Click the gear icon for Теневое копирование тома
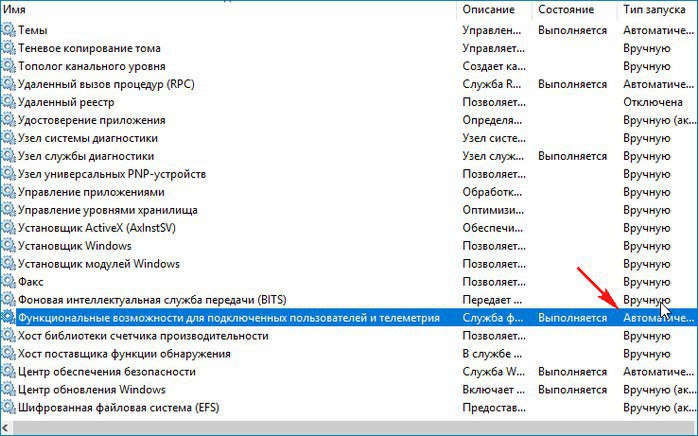Viewport: 698px width, 436px height. (8, 48)
